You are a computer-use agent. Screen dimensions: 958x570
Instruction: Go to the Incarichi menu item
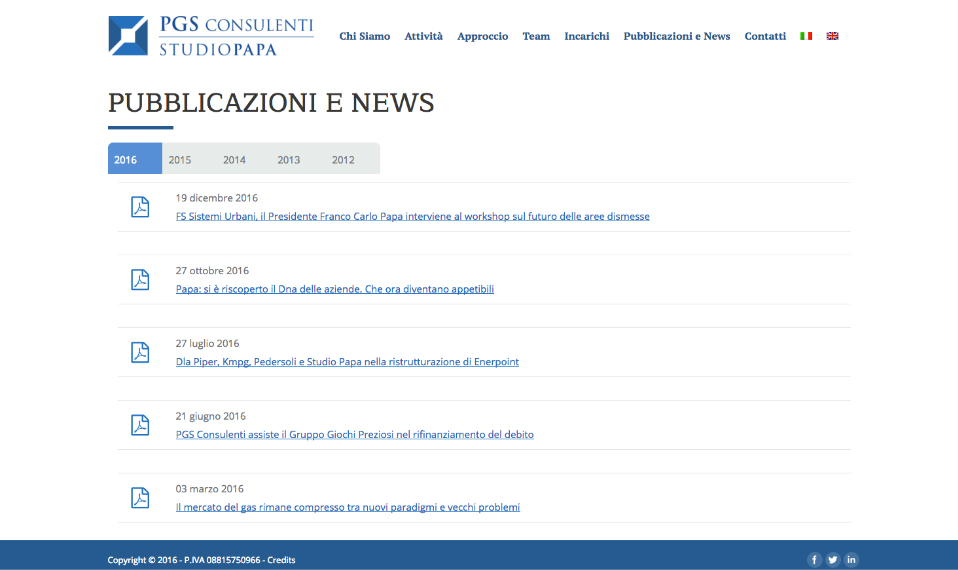tap(586, 36)
